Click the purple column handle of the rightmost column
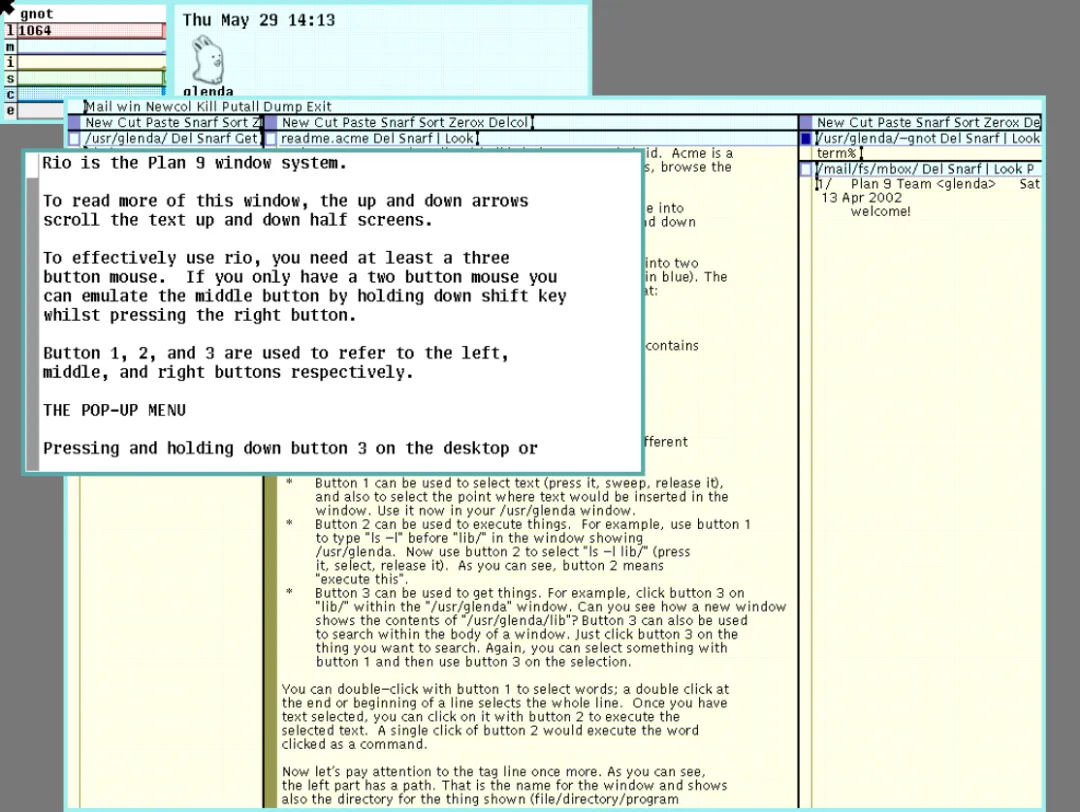The image size is (1080, 812). tap(806, 123)
